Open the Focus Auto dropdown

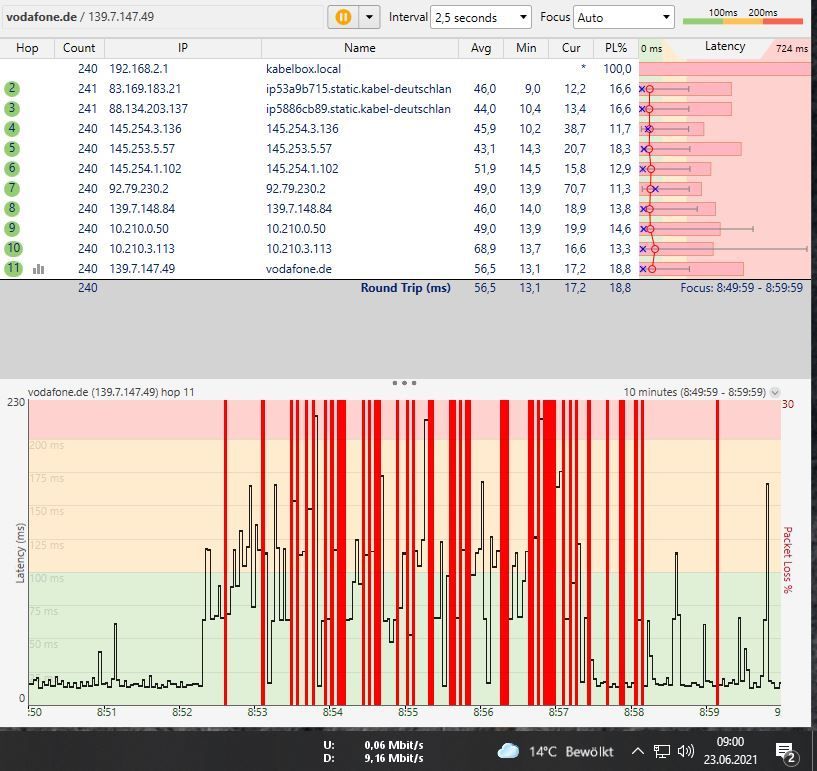(x=624, y=18)
